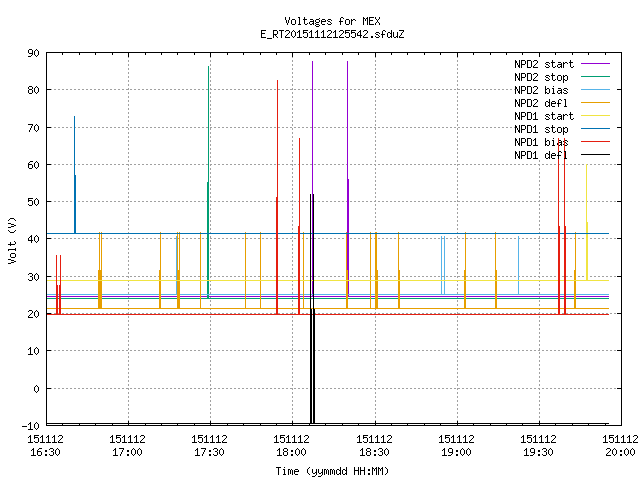Click the 'NPD1 defl' legend label
This screenshot has width=640, height=480.
(541, 156)
